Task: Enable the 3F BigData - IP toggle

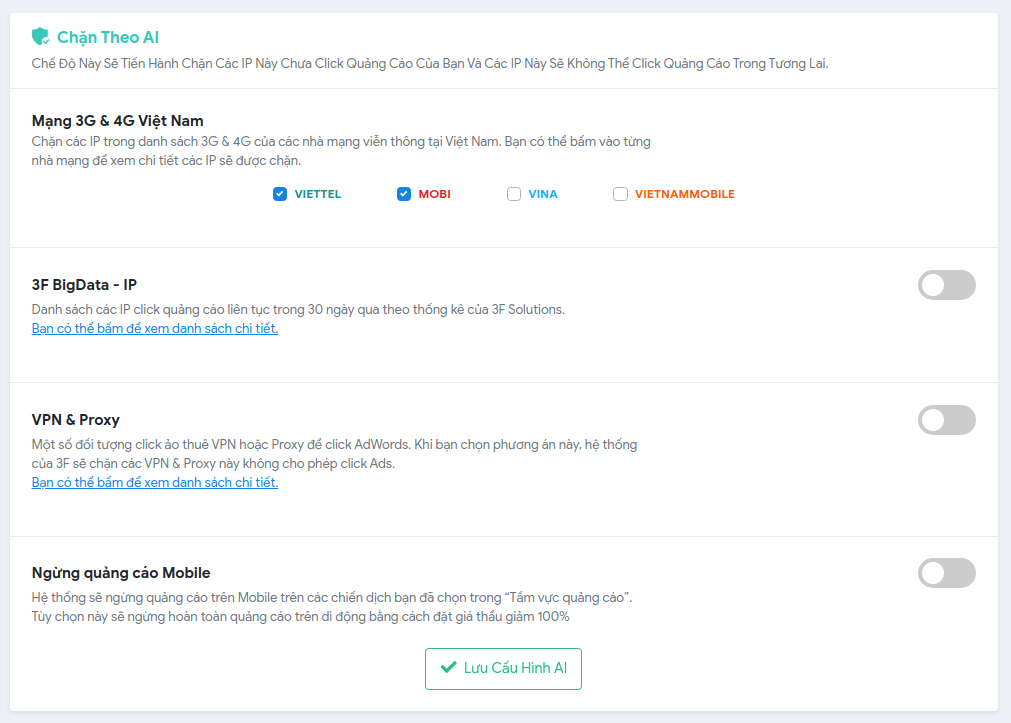Action: click(947, 285)
